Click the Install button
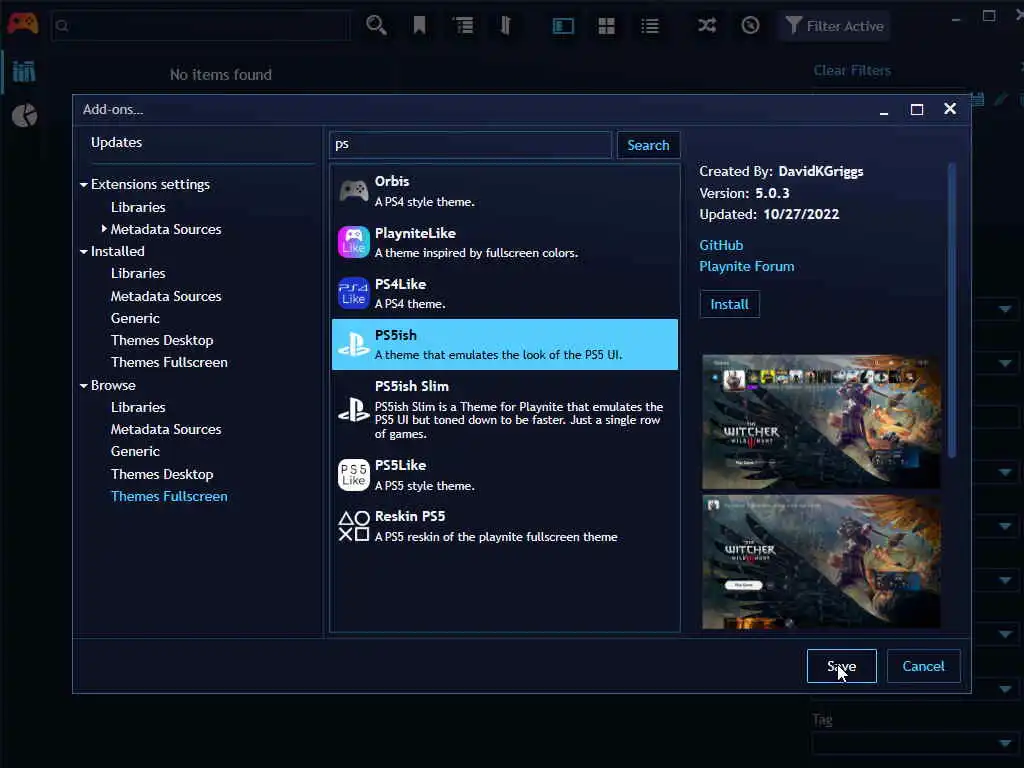Viewport: 1024px width, 768px height. [x=729, y=304]
